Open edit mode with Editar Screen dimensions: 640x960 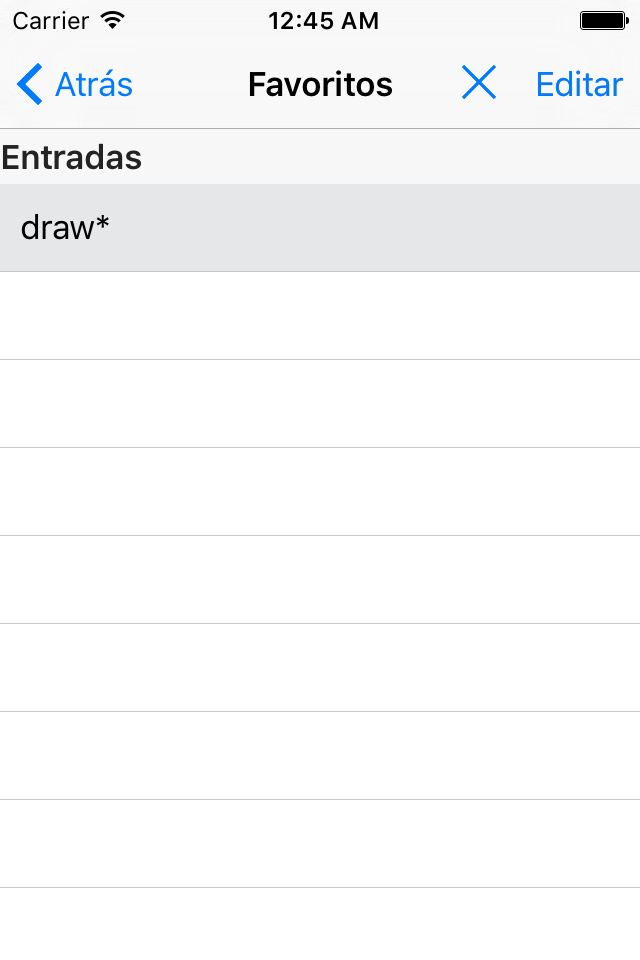579,84
